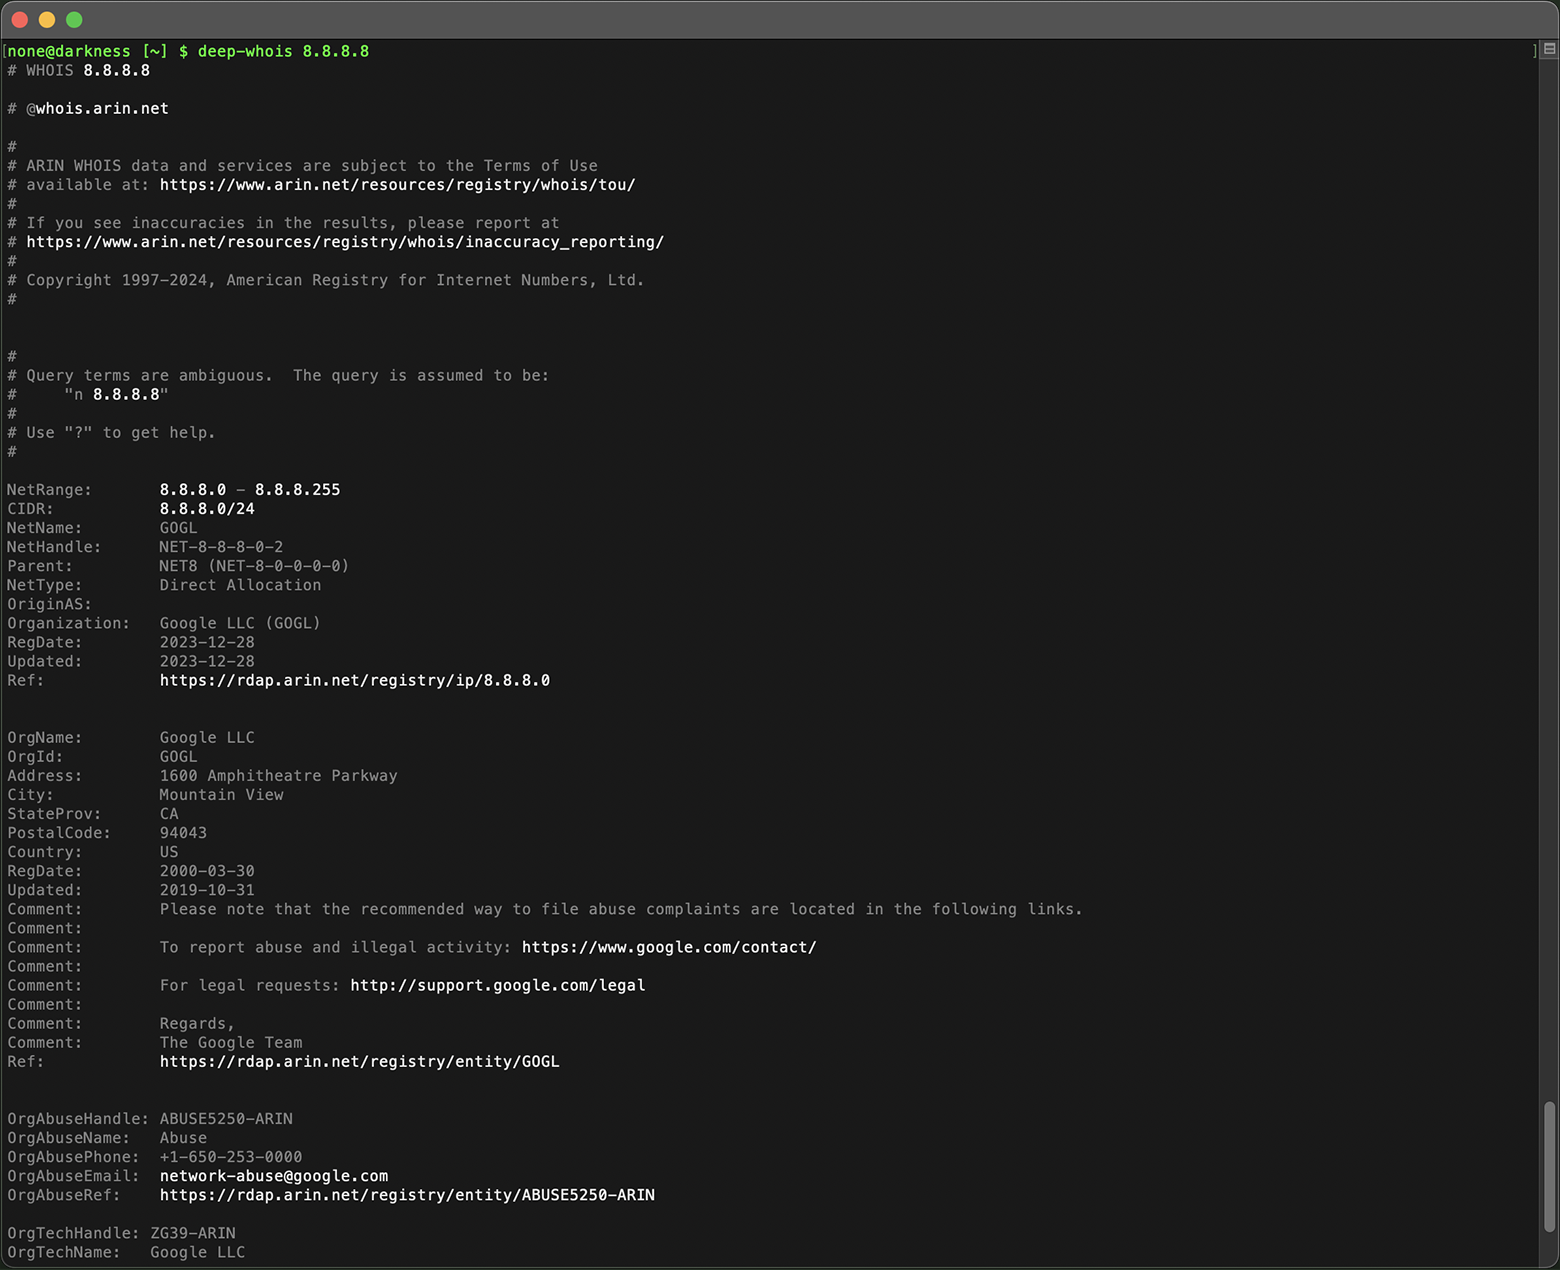Click the support.google.com/legal URL

(497, 985)
